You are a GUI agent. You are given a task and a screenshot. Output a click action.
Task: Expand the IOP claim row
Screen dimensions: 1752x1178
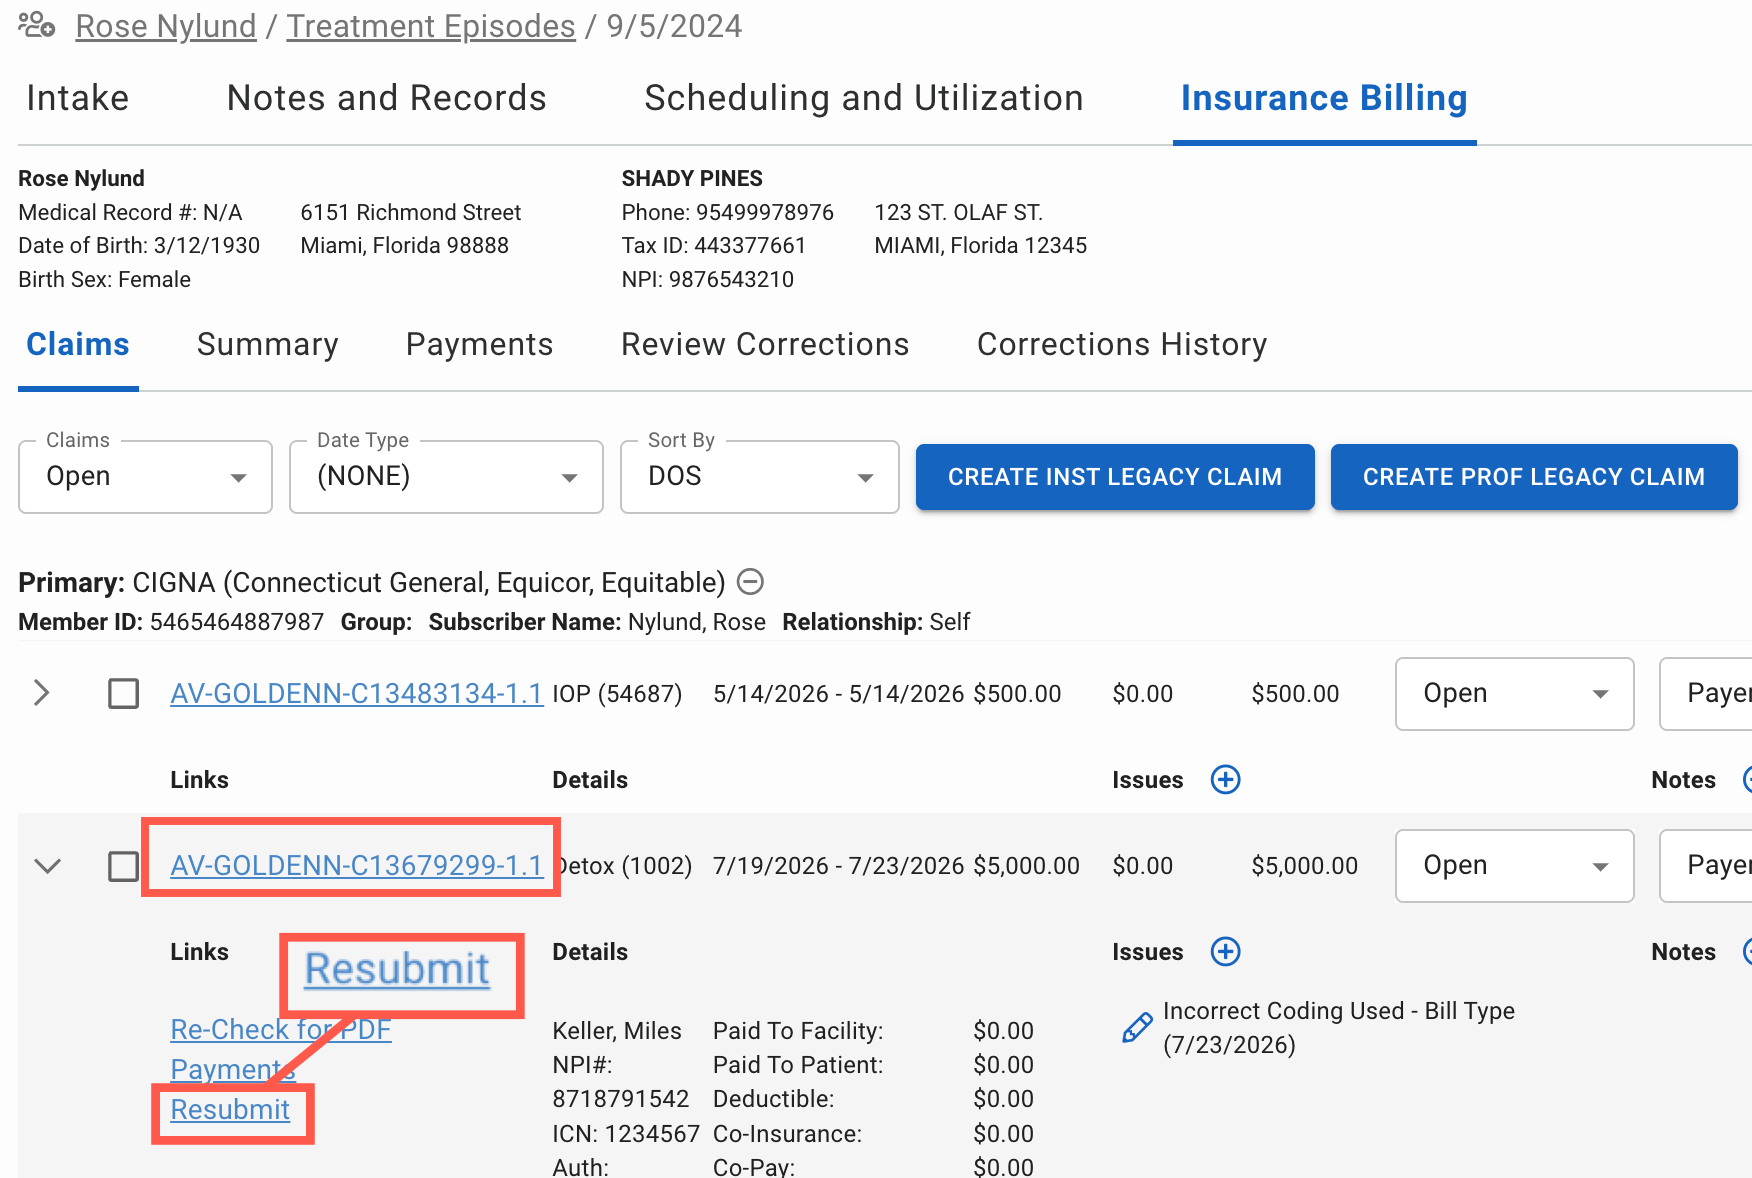[41, 692]
